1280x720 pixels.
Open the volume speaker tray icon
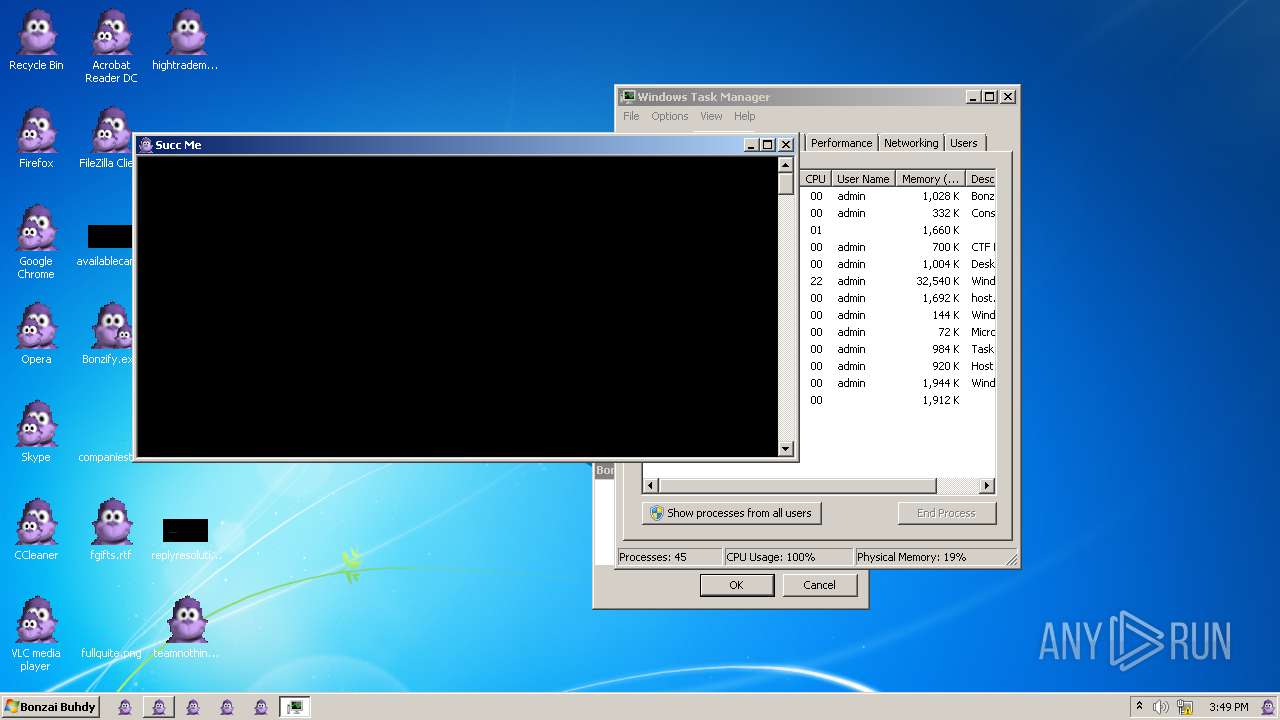coord(1160,707)
